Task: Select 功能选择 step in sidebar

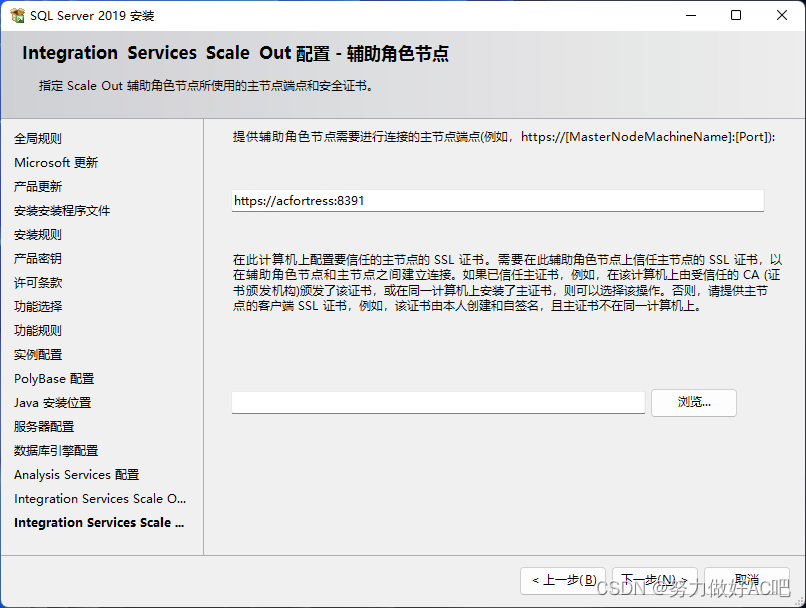Action: coord(38,307)
